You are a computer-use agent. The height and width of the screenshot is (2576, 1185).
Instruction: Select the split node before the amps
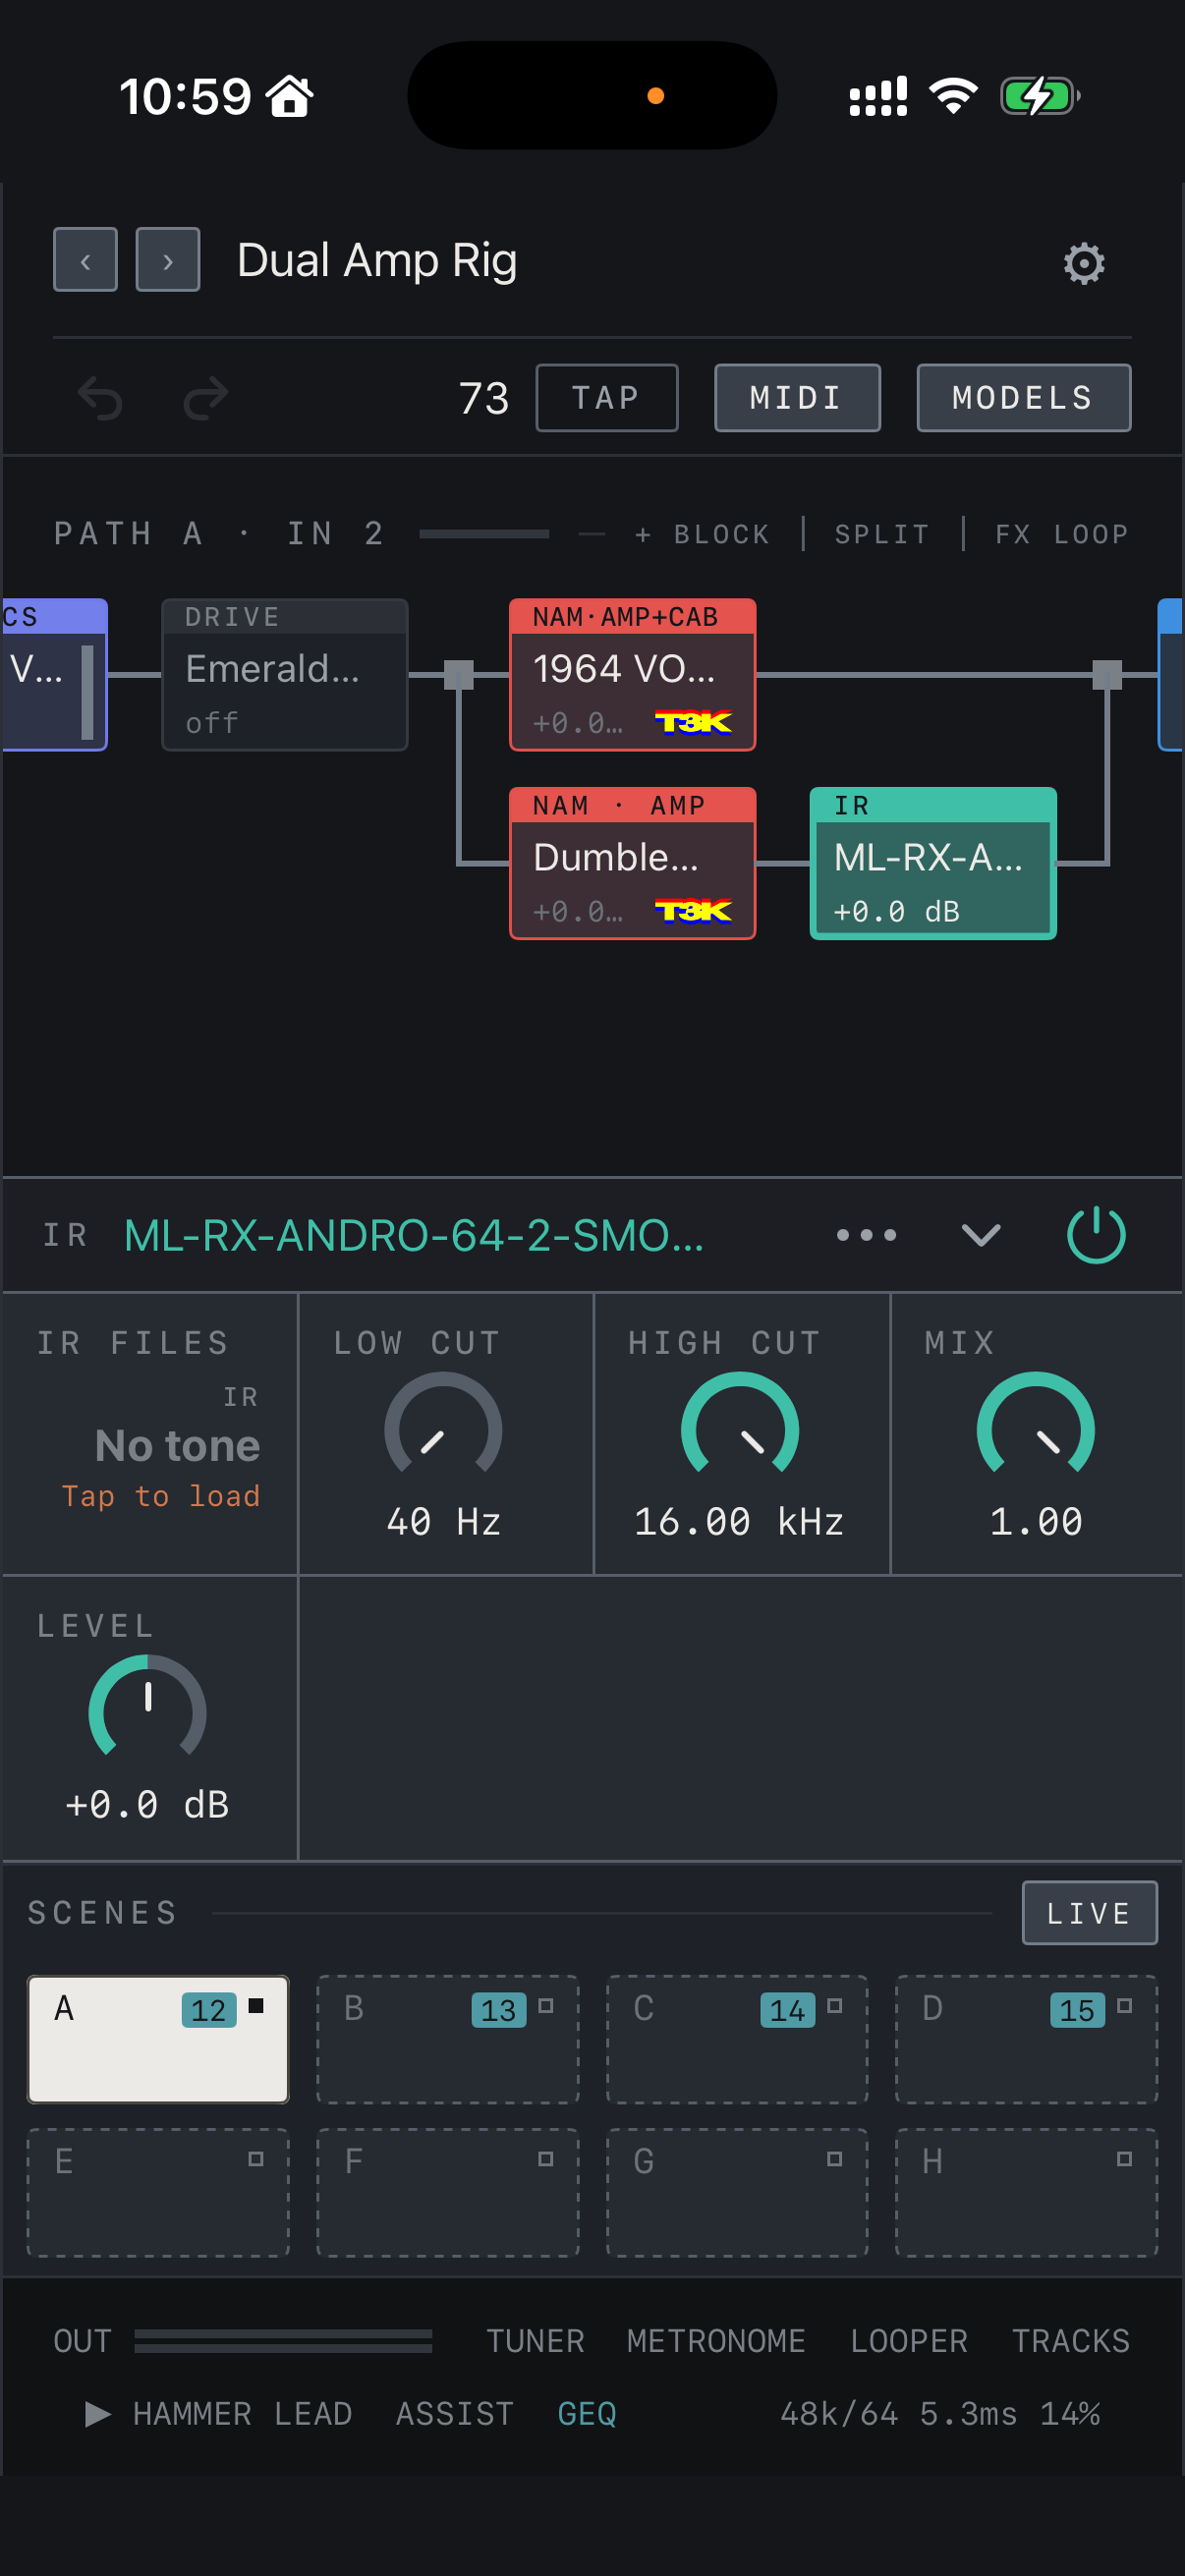[459, 675]
